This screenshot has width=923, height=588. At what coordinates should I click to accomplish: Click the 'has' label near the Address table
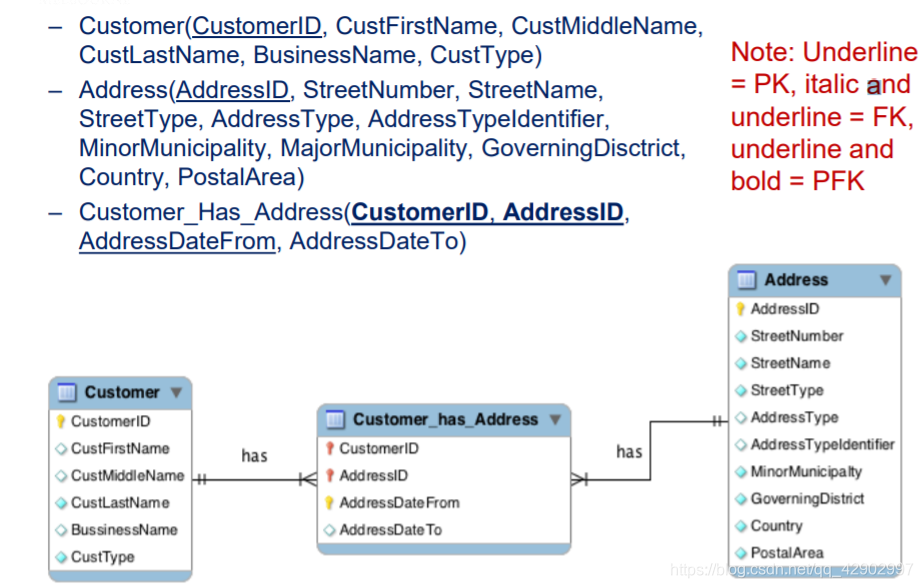tap(629, 451)
